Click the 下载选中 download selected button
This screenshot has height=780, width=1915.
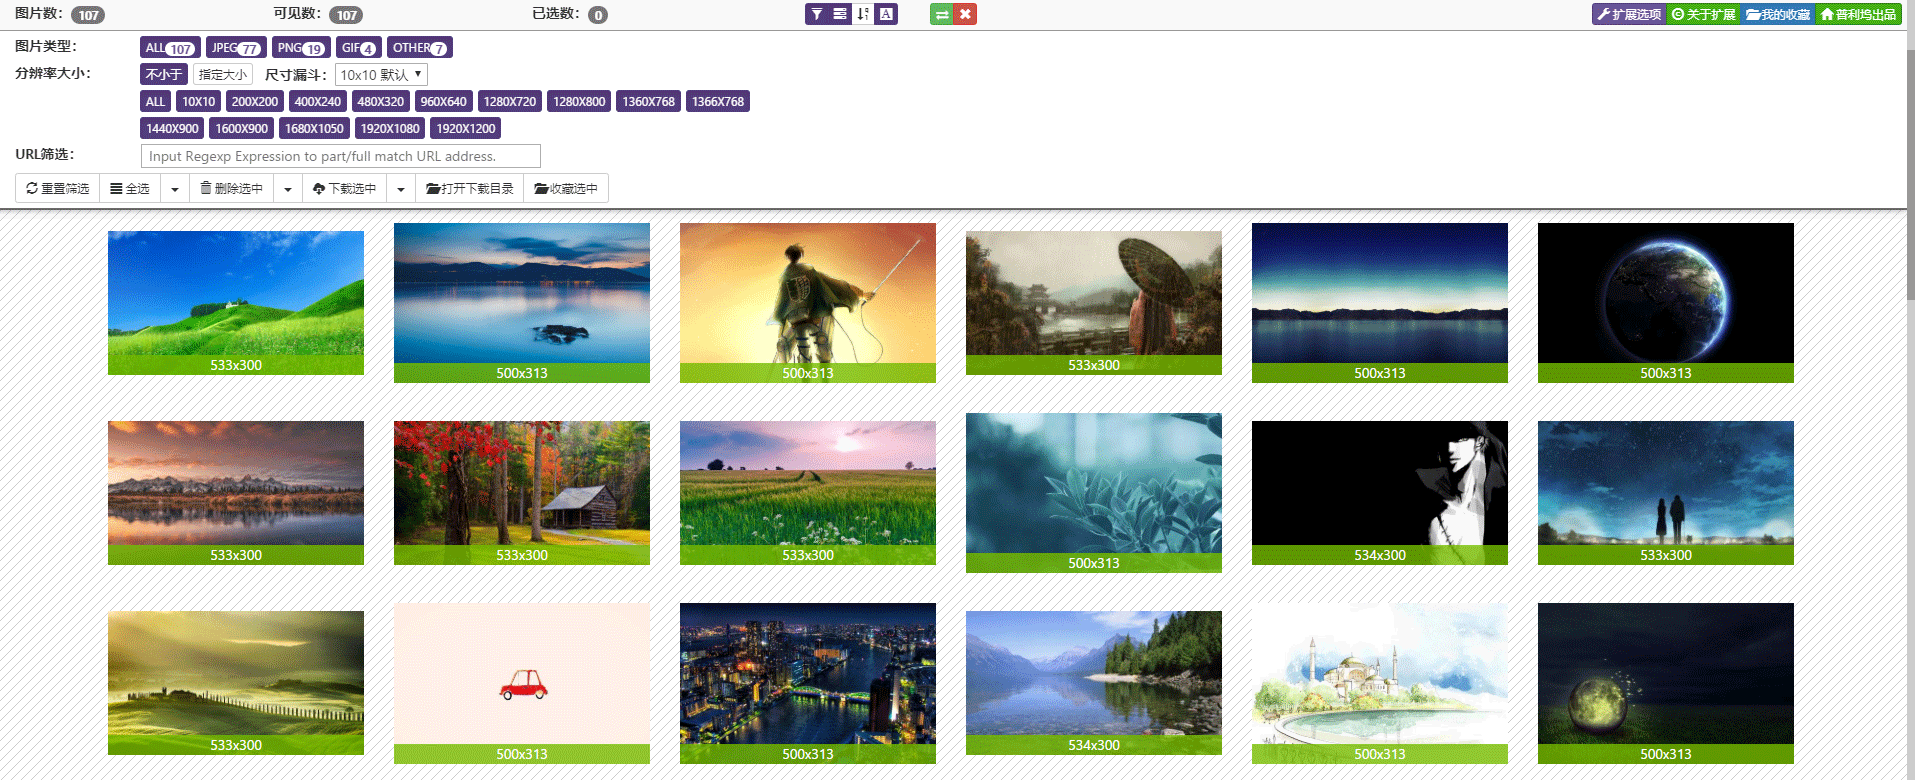(x=344, y=188)
